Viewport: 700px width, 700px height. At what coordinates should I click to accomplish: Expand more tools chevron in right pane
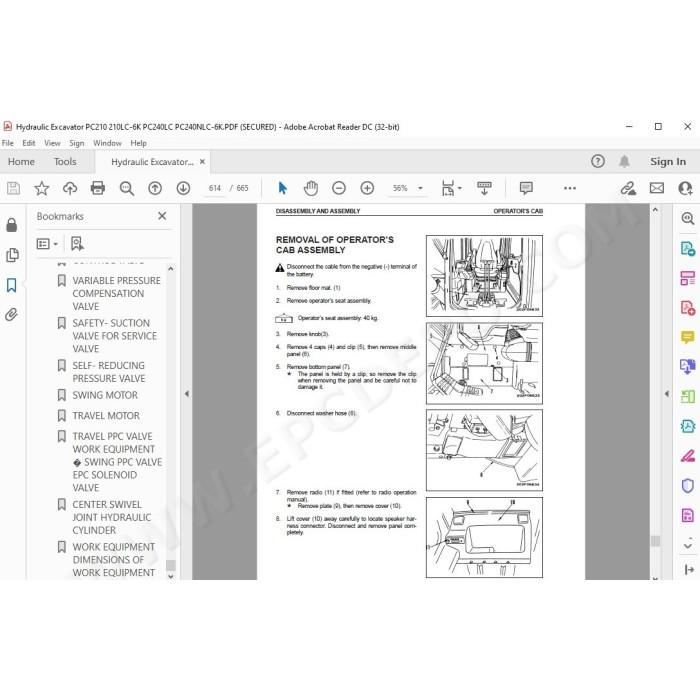pos(688,545)
